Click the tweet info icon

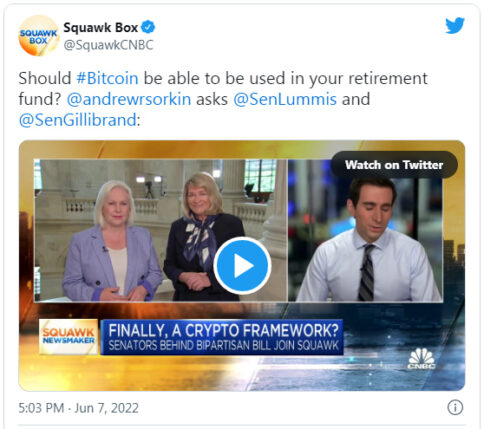pyautogui.click(x=455, y=407)
